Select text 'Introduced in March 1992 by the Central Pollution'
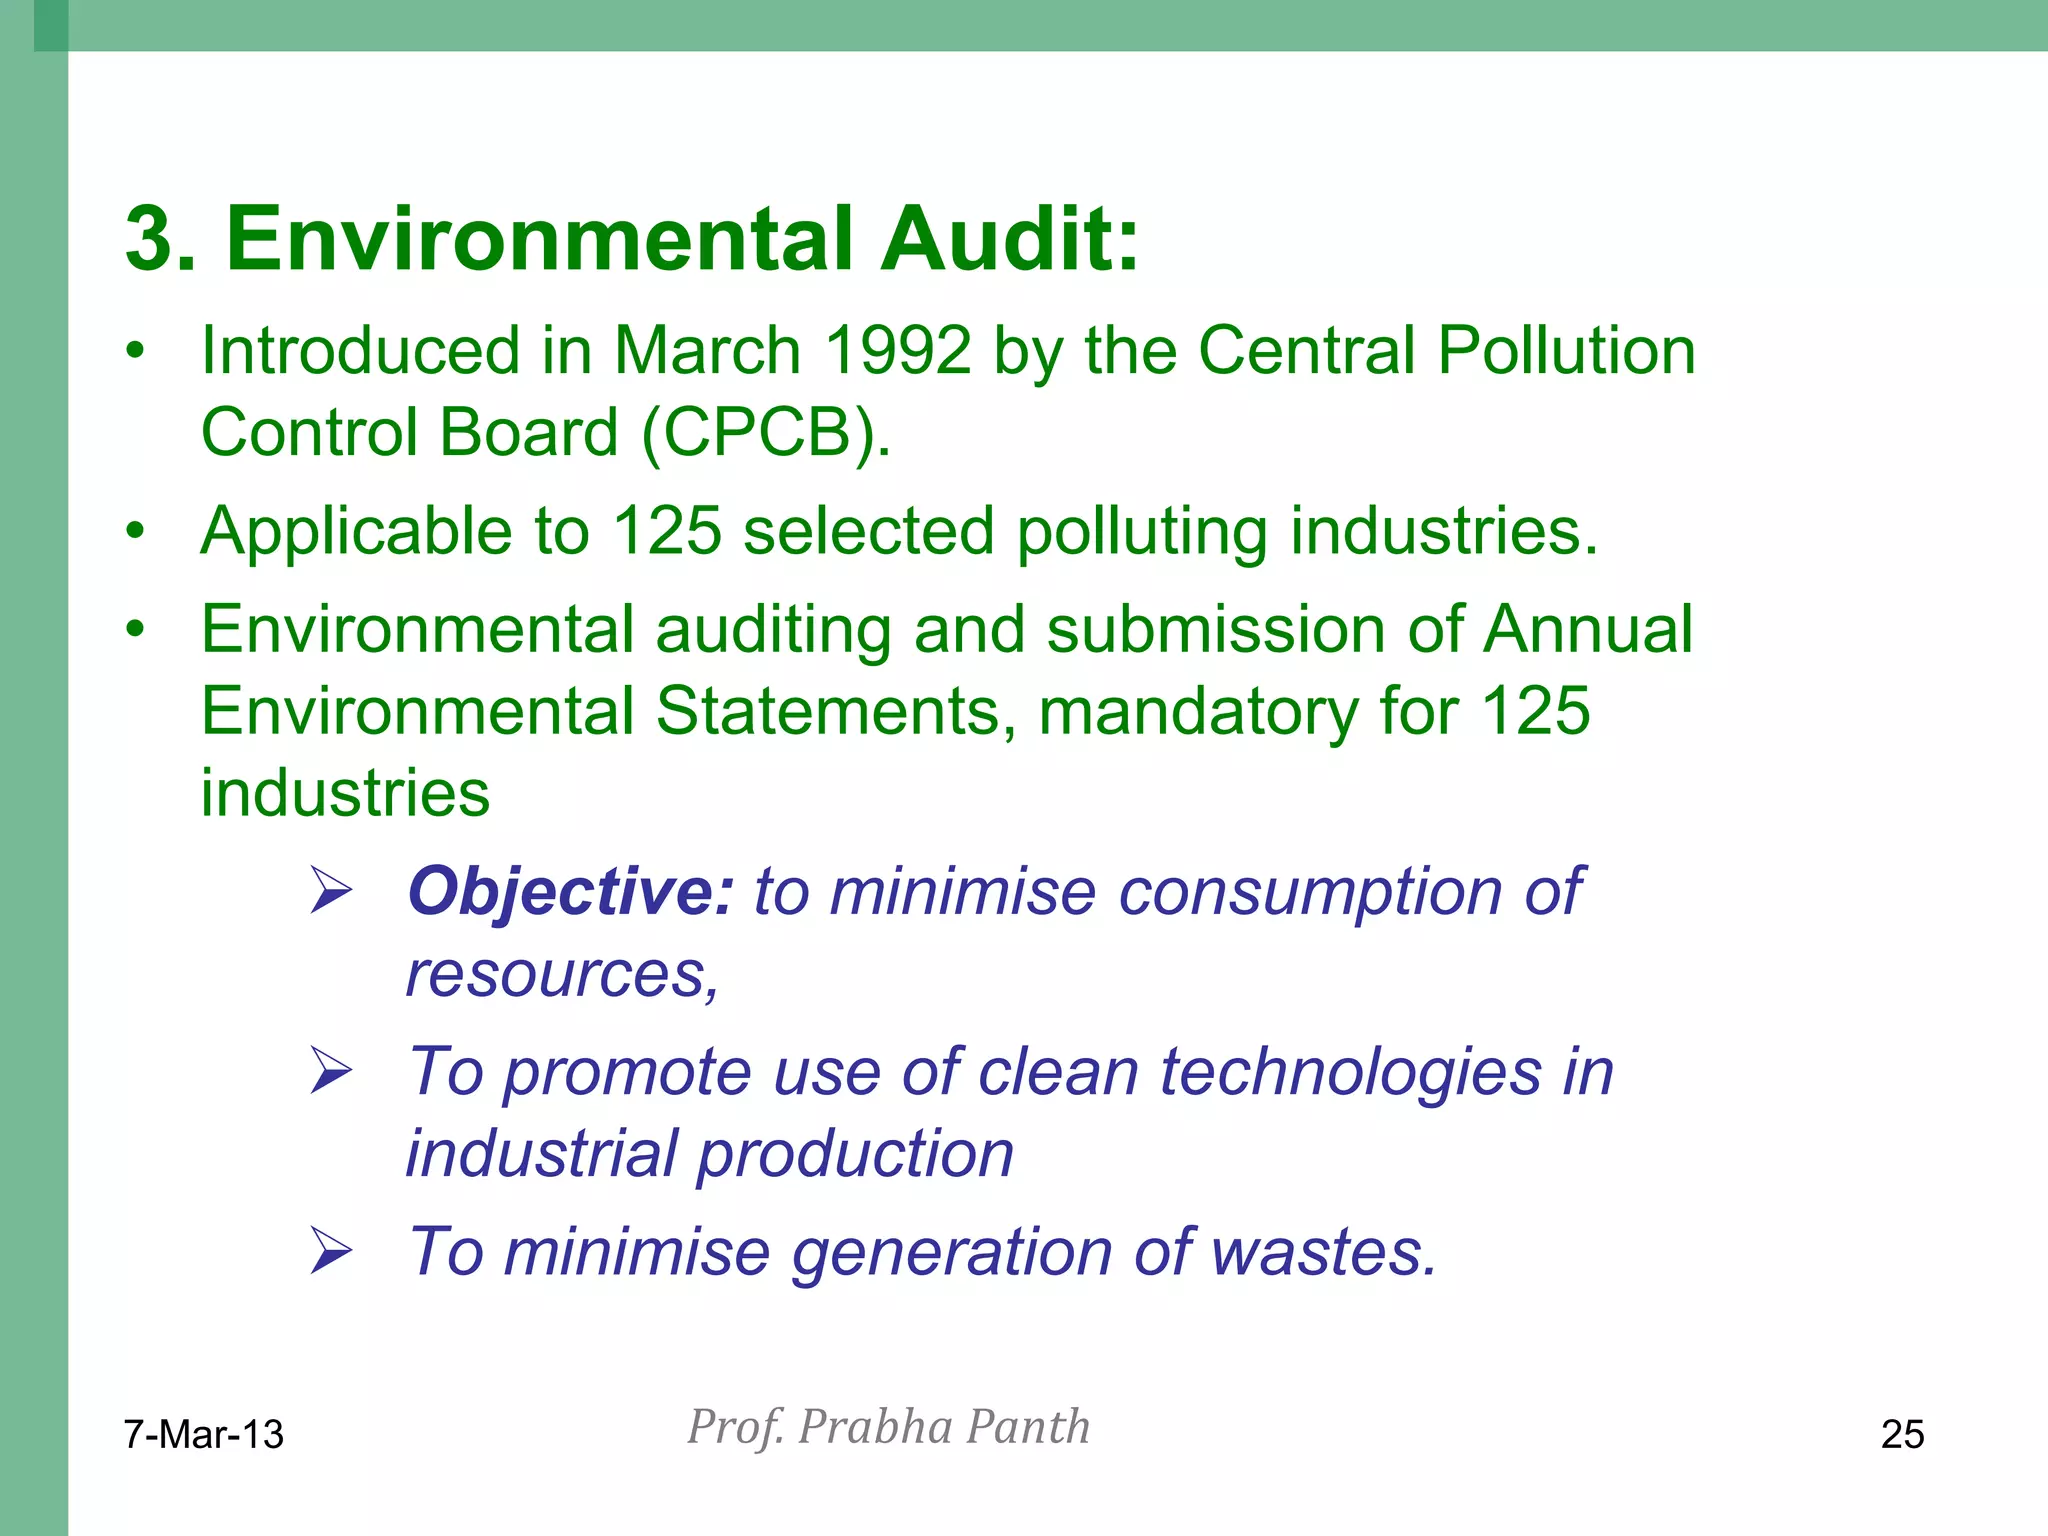Screen dimensions: 2048x1536 pyautogui.click(x=948, y=352)
